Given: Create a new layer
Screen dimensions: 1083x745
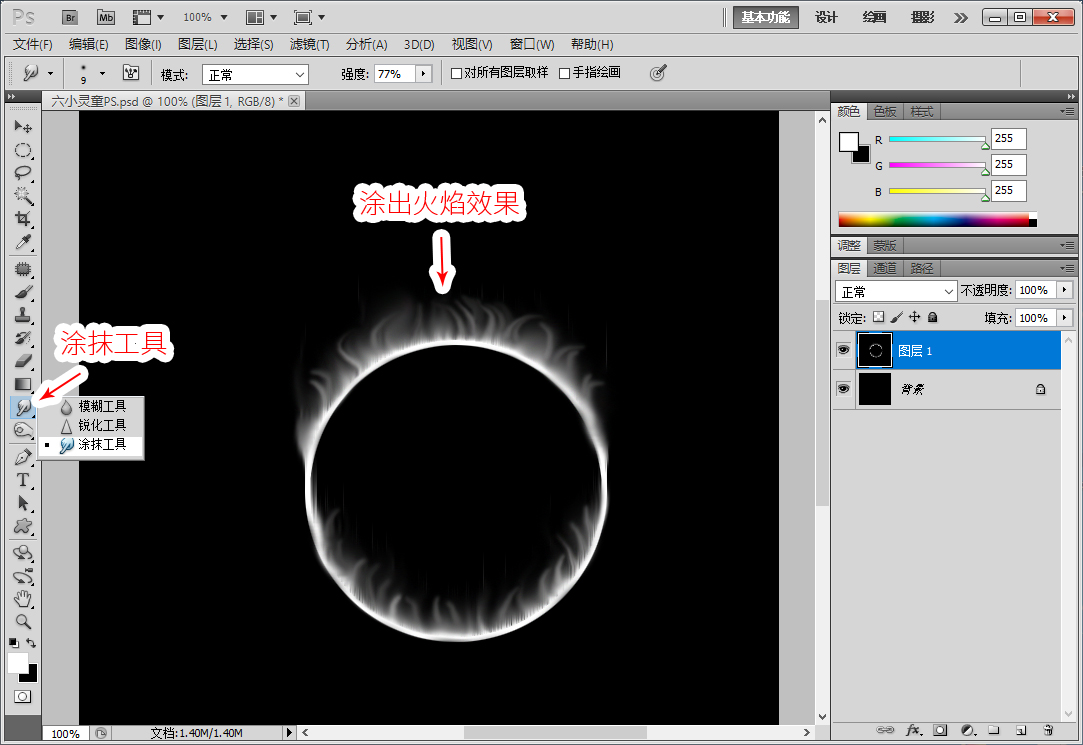Looking at the screenshot, I should [1021, 730].
